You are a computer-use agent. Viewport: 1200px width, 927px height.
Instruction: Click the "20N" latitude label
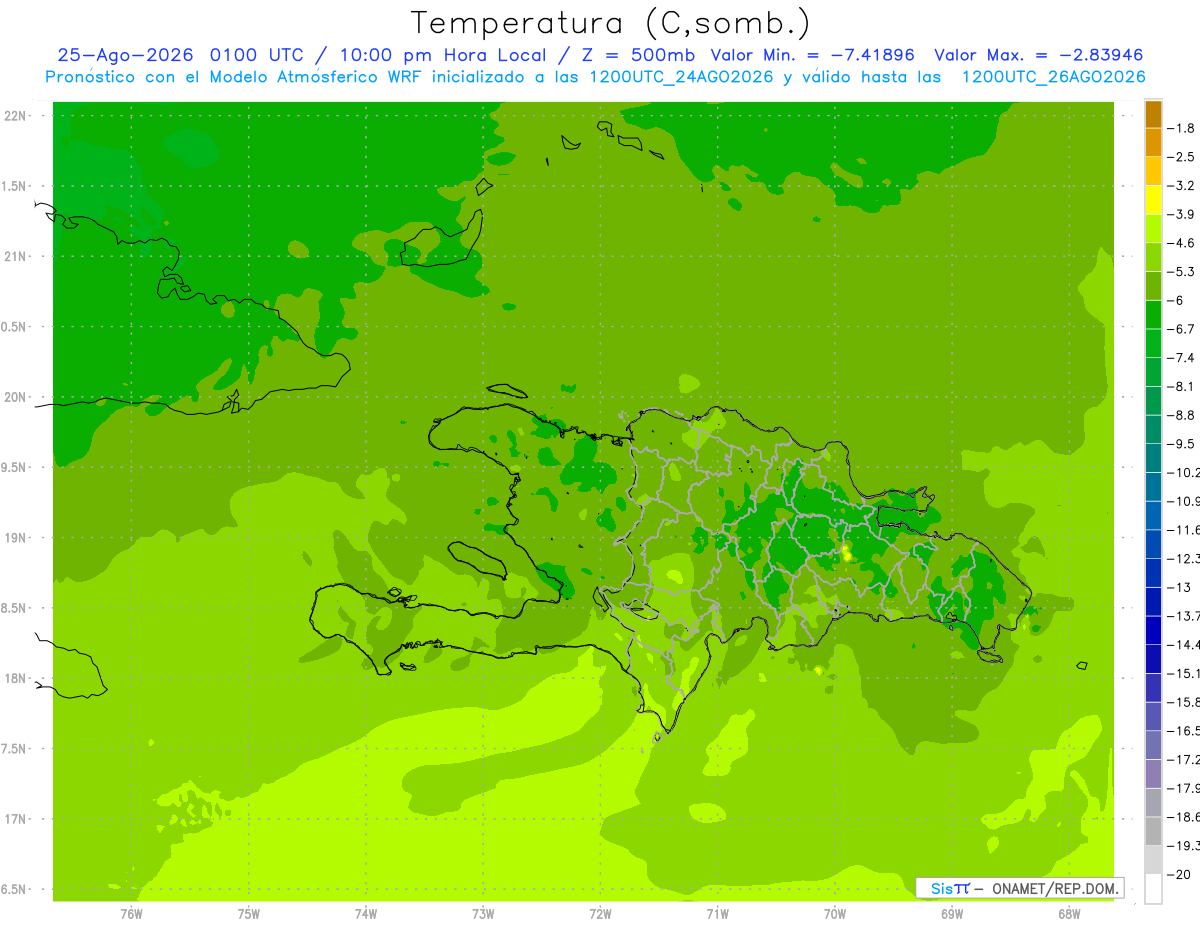(14, 397)
